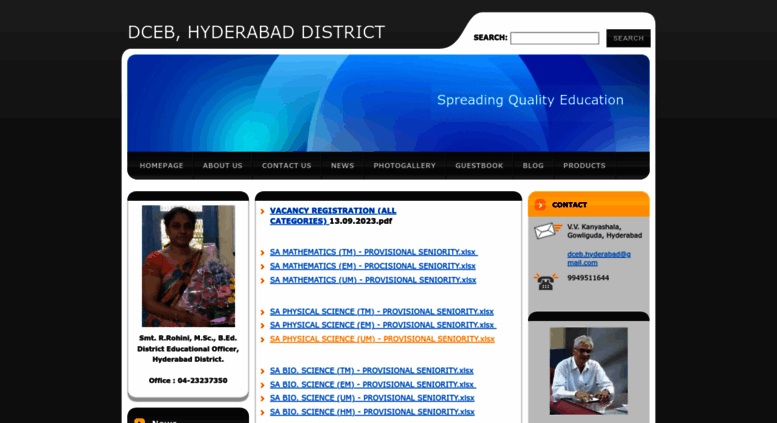Click the bullet arrow beside VACANCY REGISTRATION link
The height and width of the screenshot is (423, 777).
[x=263, y=212]
